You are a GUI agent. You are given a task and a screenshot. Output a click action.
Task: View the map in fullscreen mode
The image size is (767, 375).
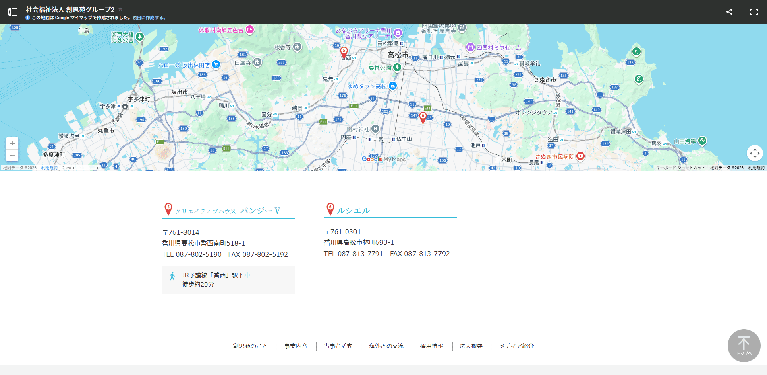tap(754, 12)
